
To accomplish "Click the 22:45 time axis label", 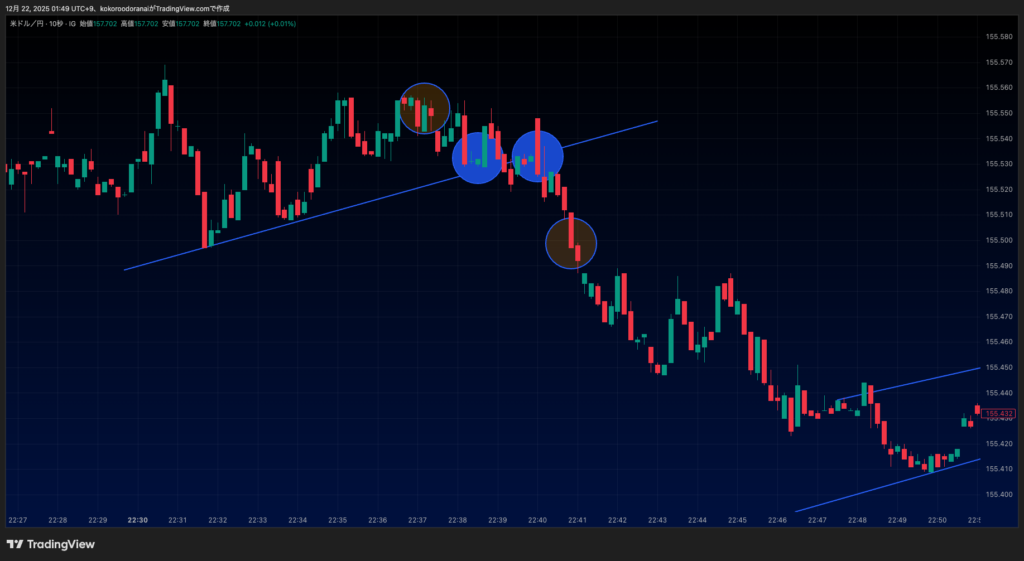I will 737,520.
